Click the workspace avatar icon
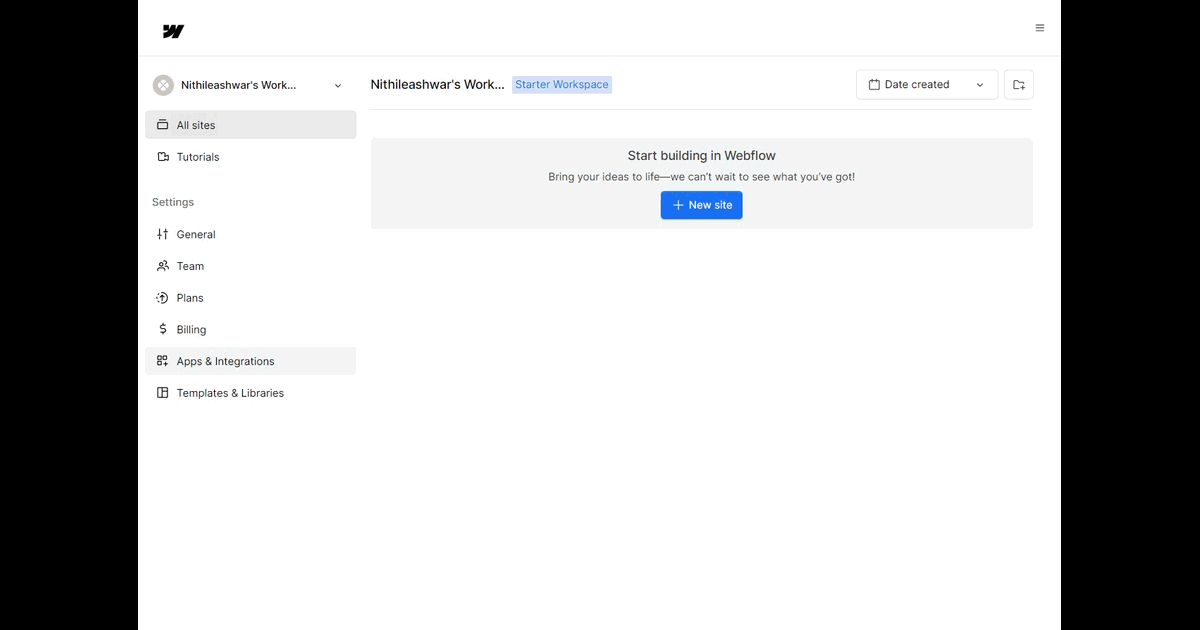 163,85
